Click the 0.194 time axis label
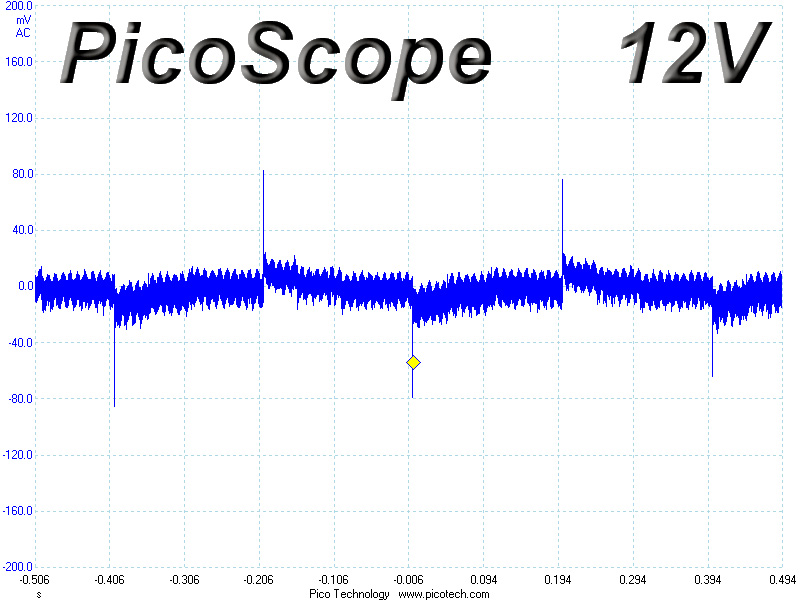 558,580
